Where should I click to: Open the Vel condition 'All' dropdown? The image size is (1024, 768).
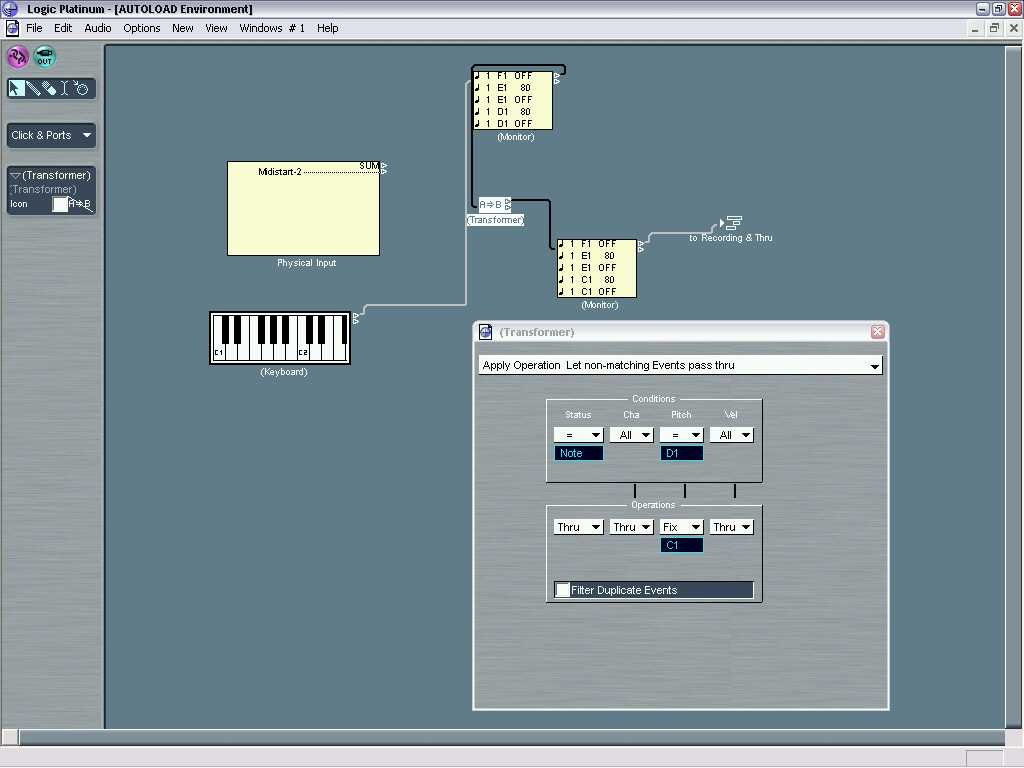731,435
